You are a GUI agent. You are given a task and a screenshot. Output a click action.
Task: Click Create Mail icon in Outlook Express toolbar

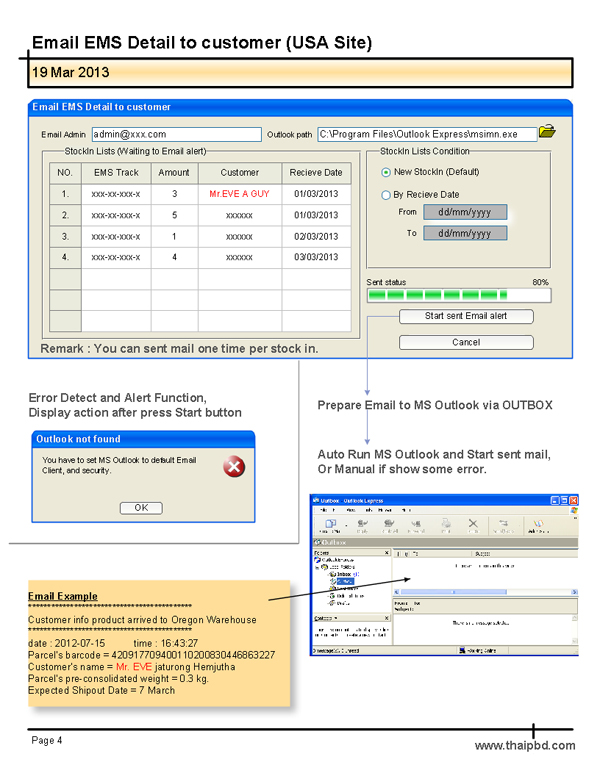[x=330, y=526]
